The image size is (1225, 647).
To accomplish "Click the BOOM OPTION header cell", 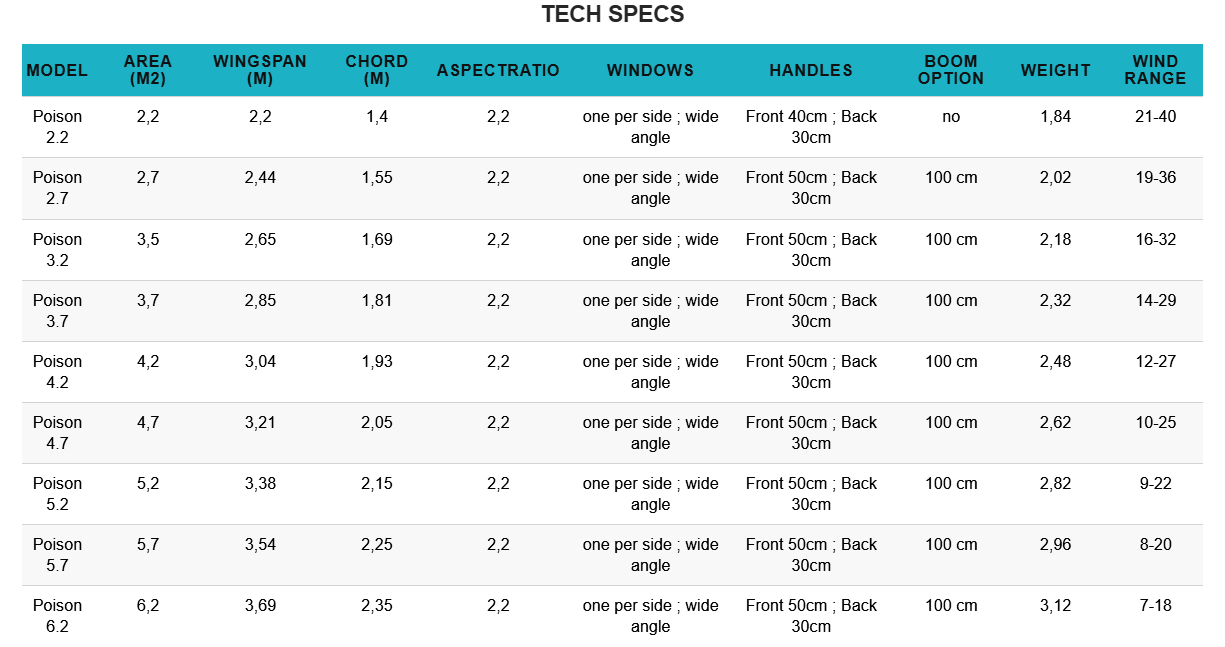I will [951, 70].
